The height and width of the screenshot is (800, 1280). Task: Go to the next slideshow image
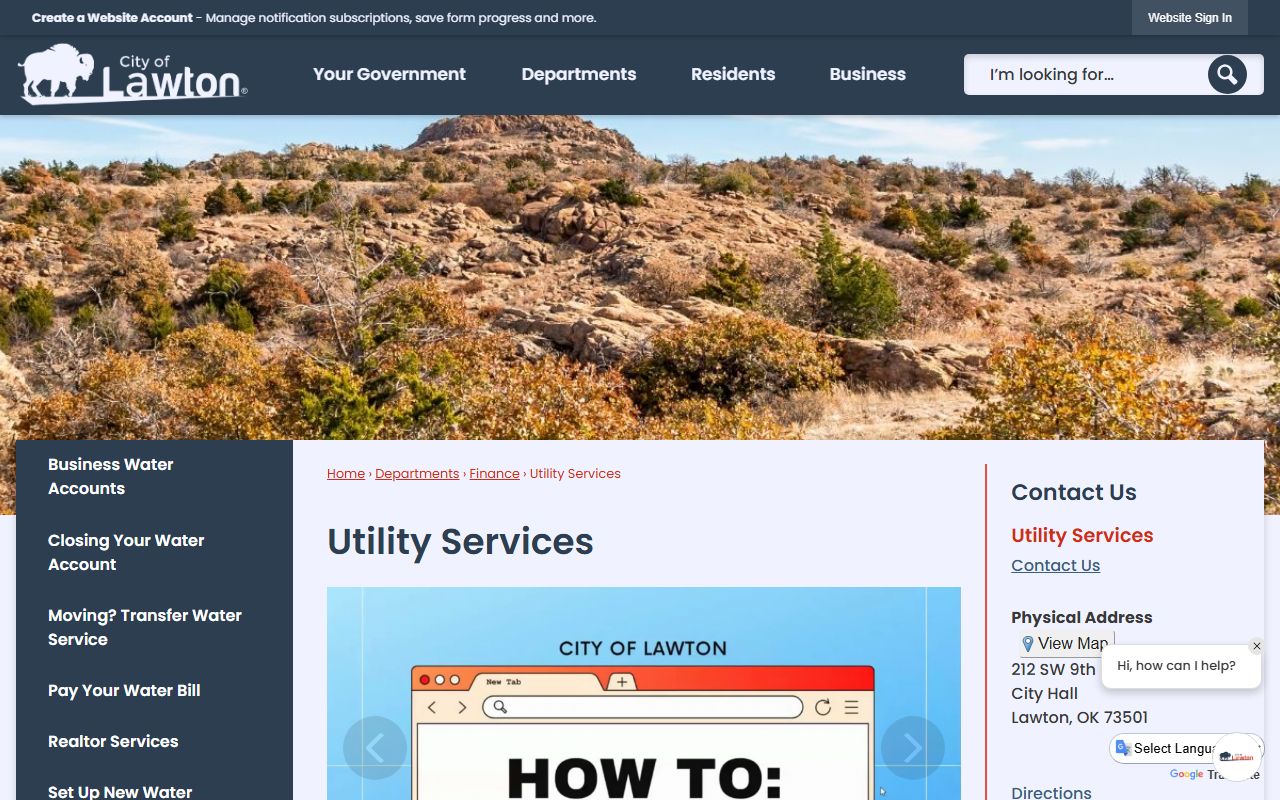(912, 748)
